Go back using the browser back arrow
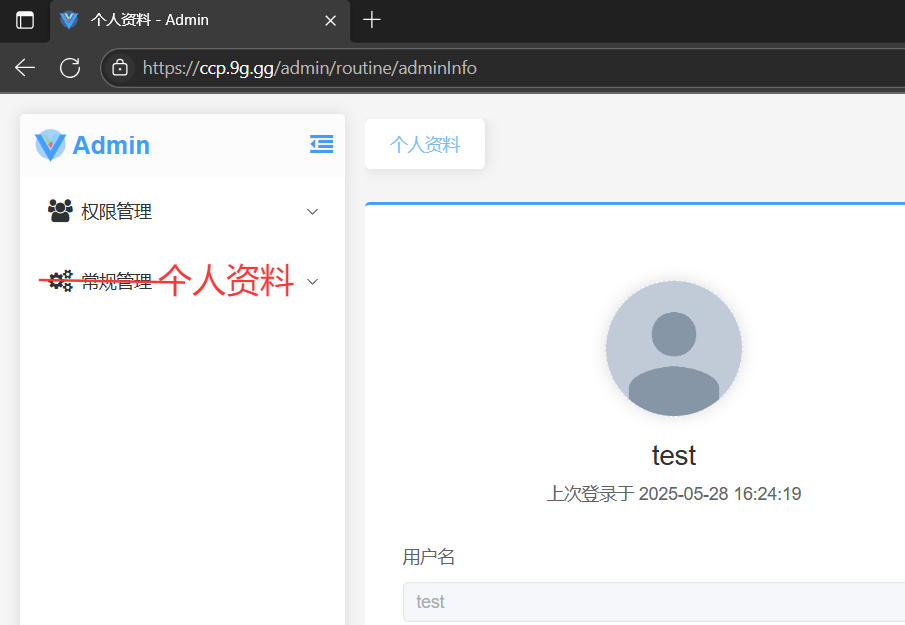The width and height of the screenshot is (905, 625). 25,68
